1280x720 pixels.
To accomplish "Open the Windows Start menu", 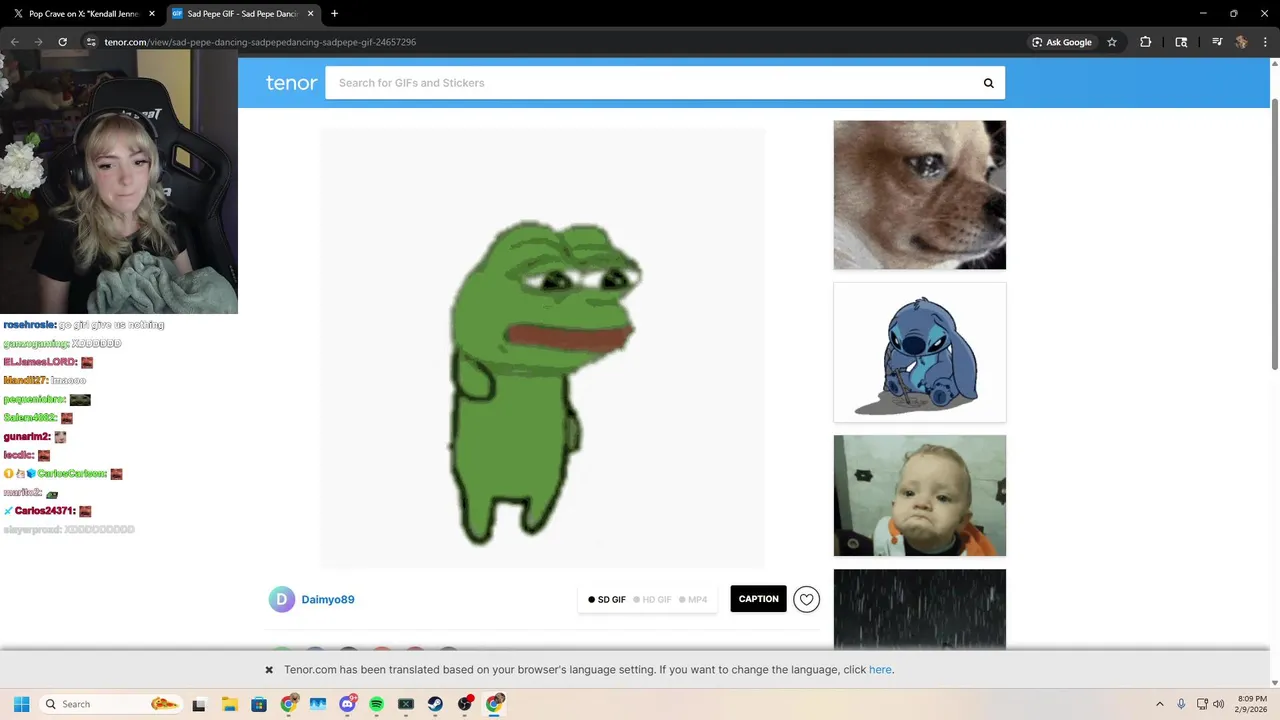I will coord(21,704).
